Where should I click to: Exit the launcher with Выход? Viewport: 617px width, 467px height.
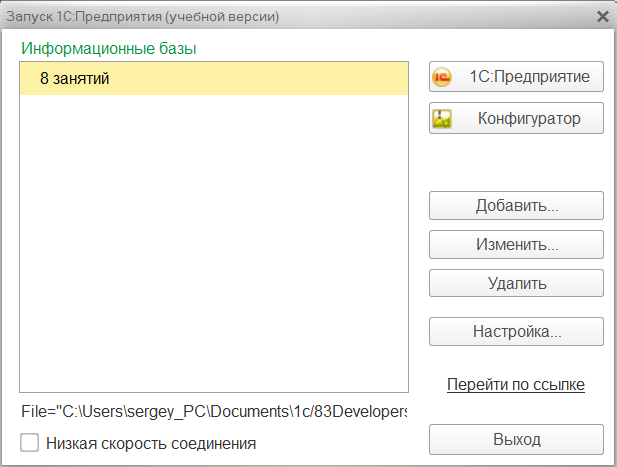(516, 439)
